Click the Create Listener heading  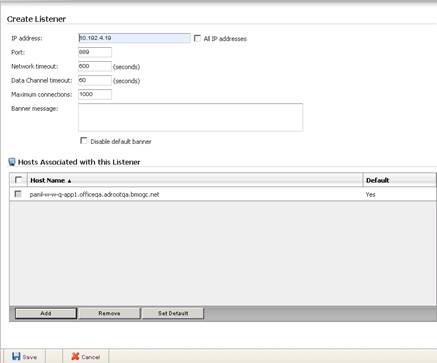click(36, 19)
